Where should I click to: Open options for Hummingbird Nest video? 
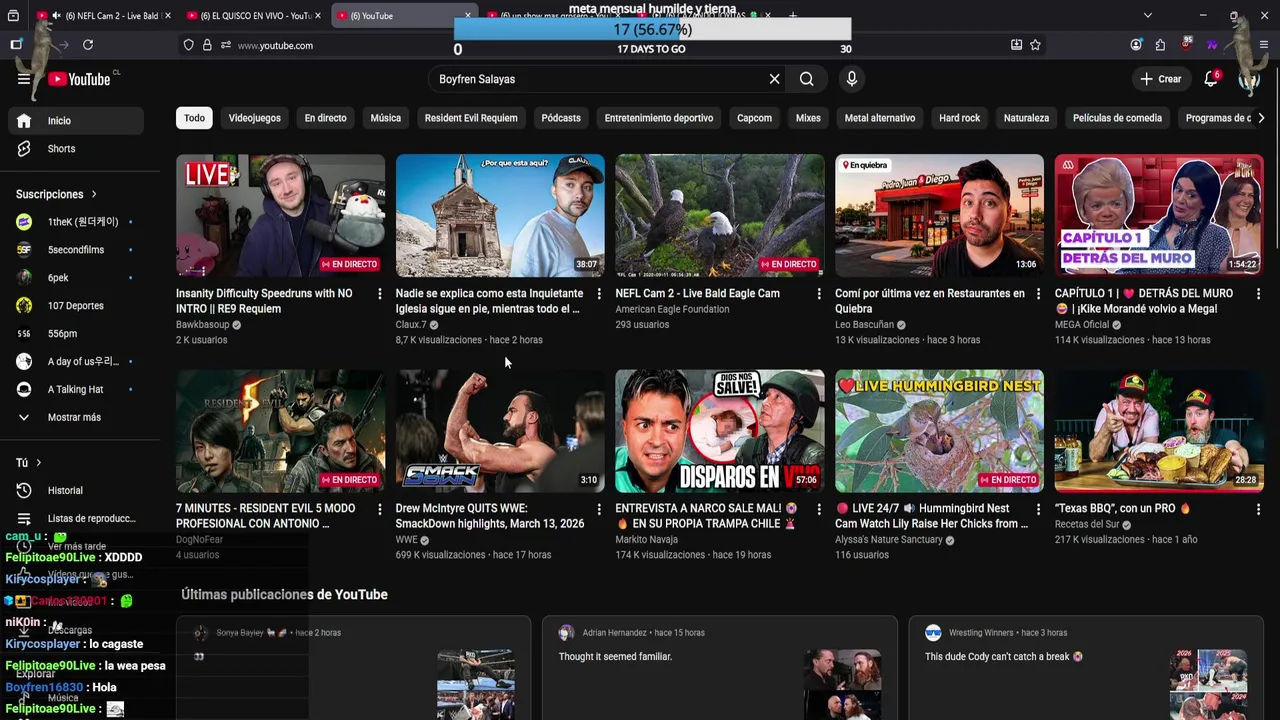coord(1039,509)
